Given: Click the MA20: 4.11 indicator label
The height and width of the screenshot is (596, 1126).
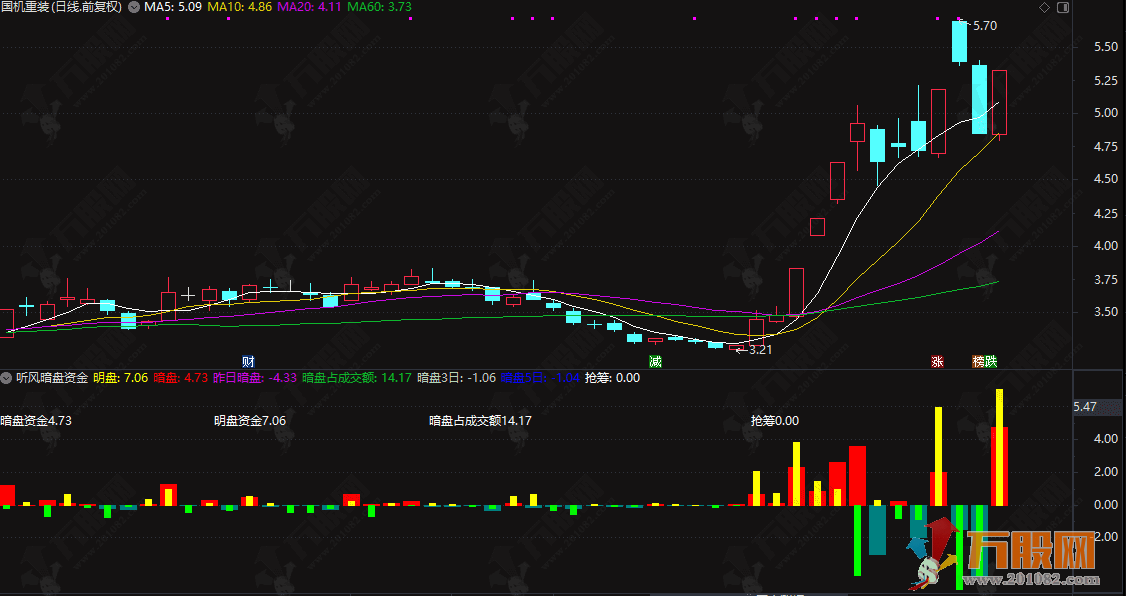Looking at the screenshot, I should tap(309, 7).
